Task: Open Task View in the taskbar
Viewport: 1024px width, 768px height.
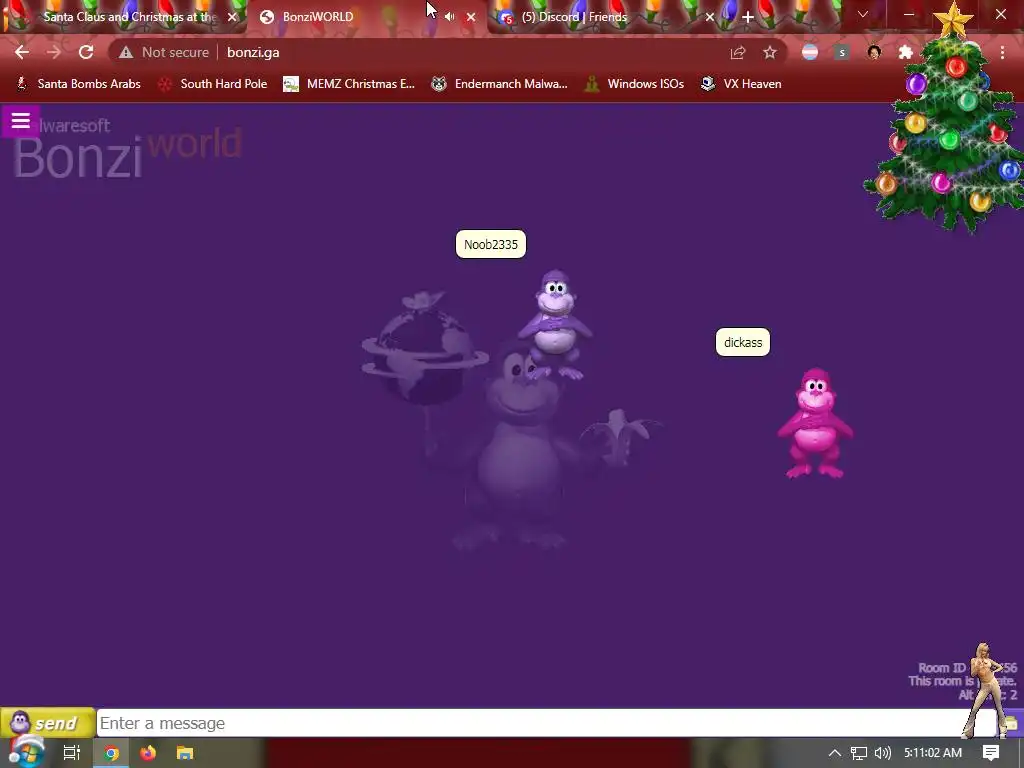Action: point(71,753)
